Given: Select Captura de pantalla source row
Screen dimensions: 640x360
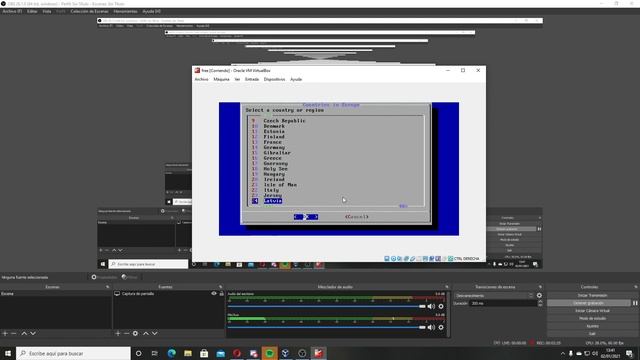Looking at the screenshot, I should click(x=169, y=293).
